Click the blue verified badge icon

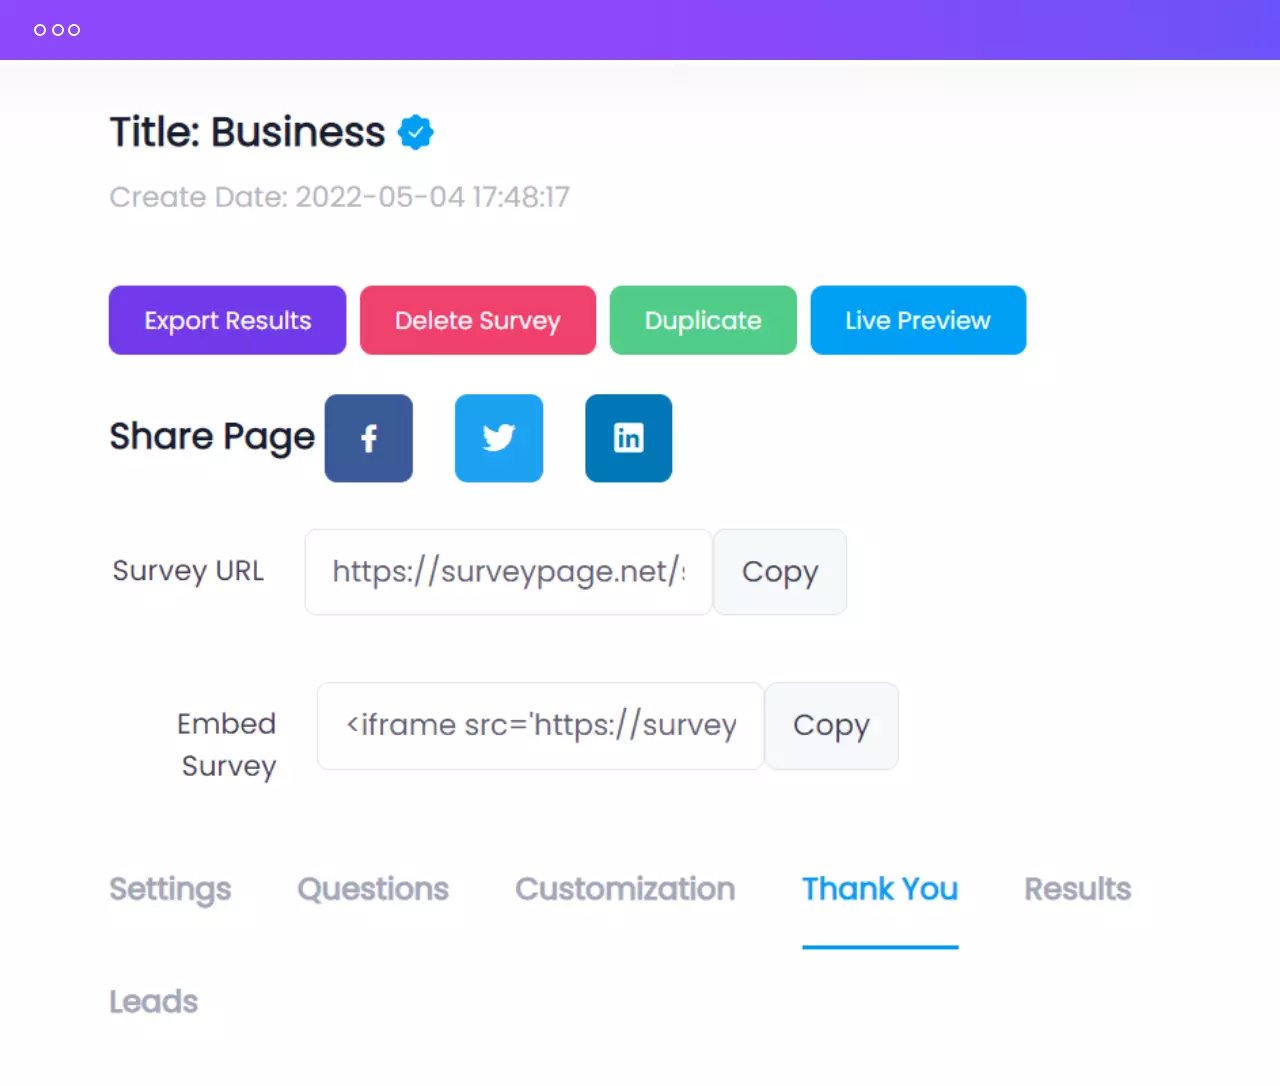coord(415,132)
